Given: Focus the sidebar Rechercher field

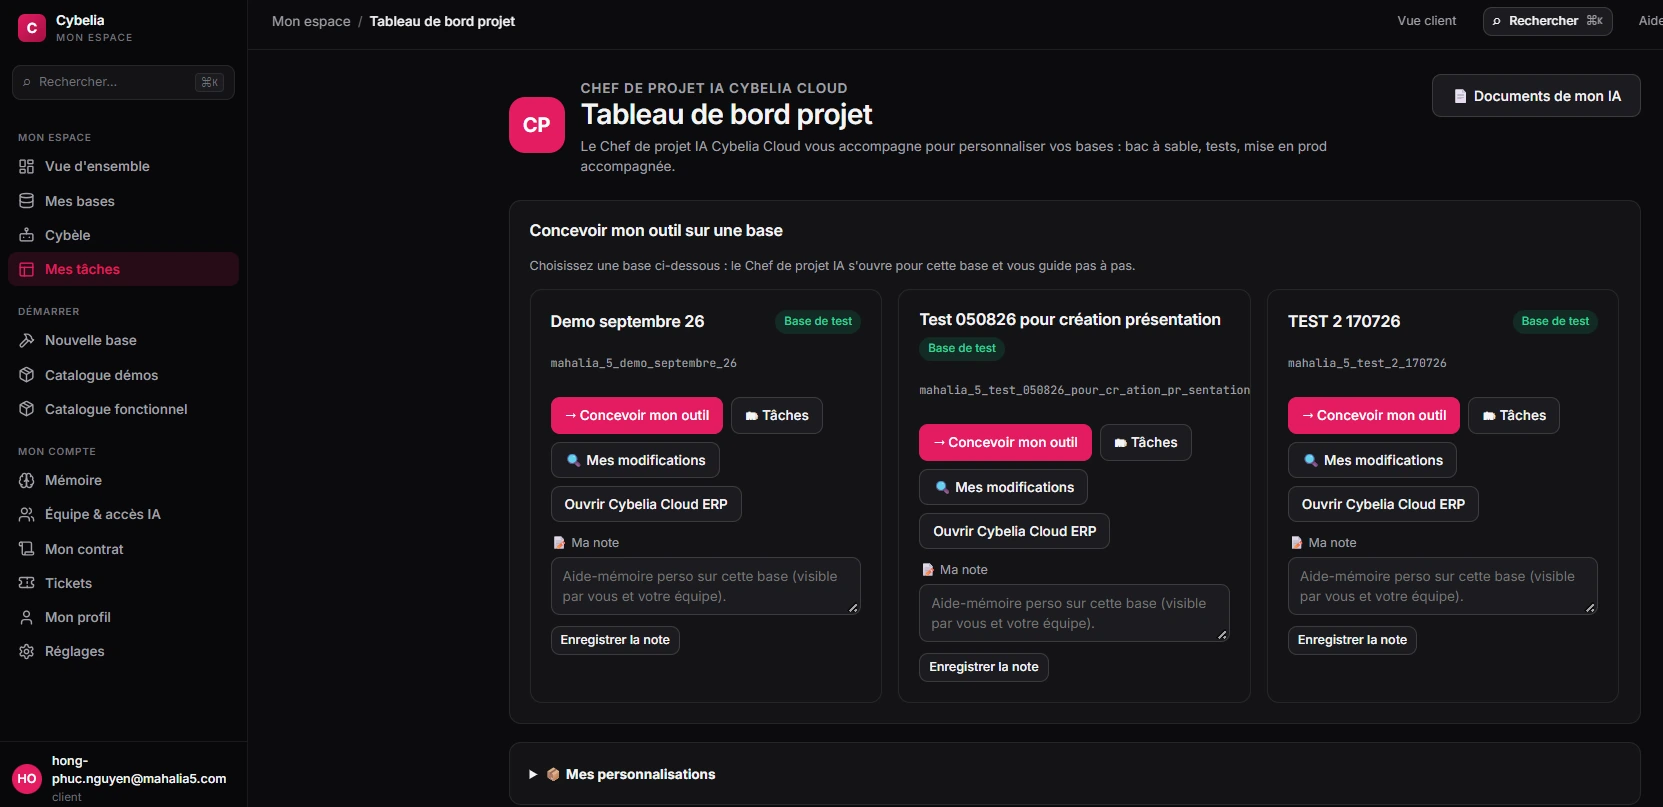Looking at the screenshot, I should 123,82.
